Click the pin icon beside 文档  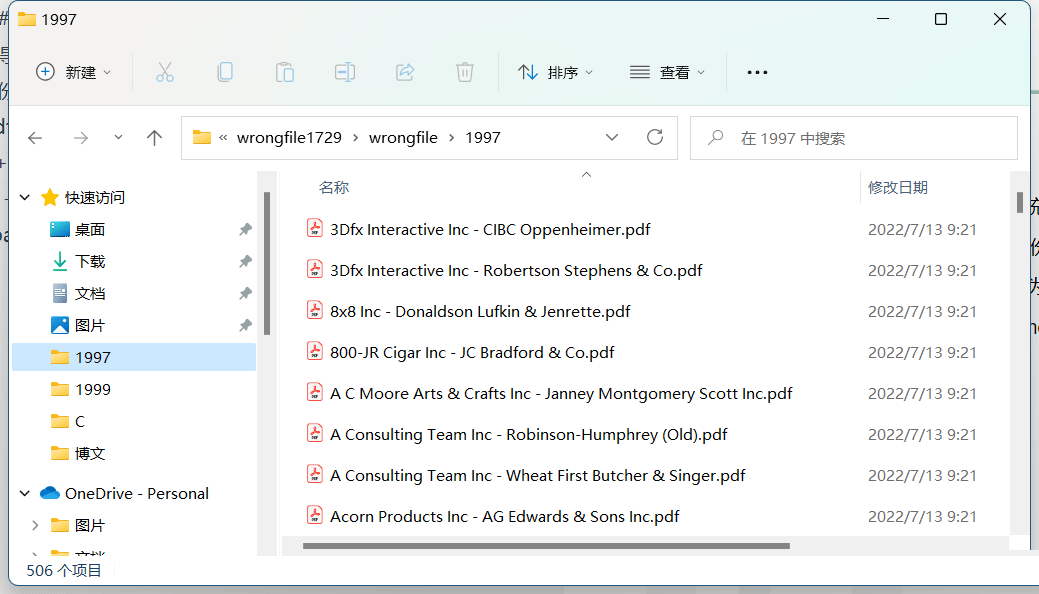pyautogui.click(x=245, y=293)
